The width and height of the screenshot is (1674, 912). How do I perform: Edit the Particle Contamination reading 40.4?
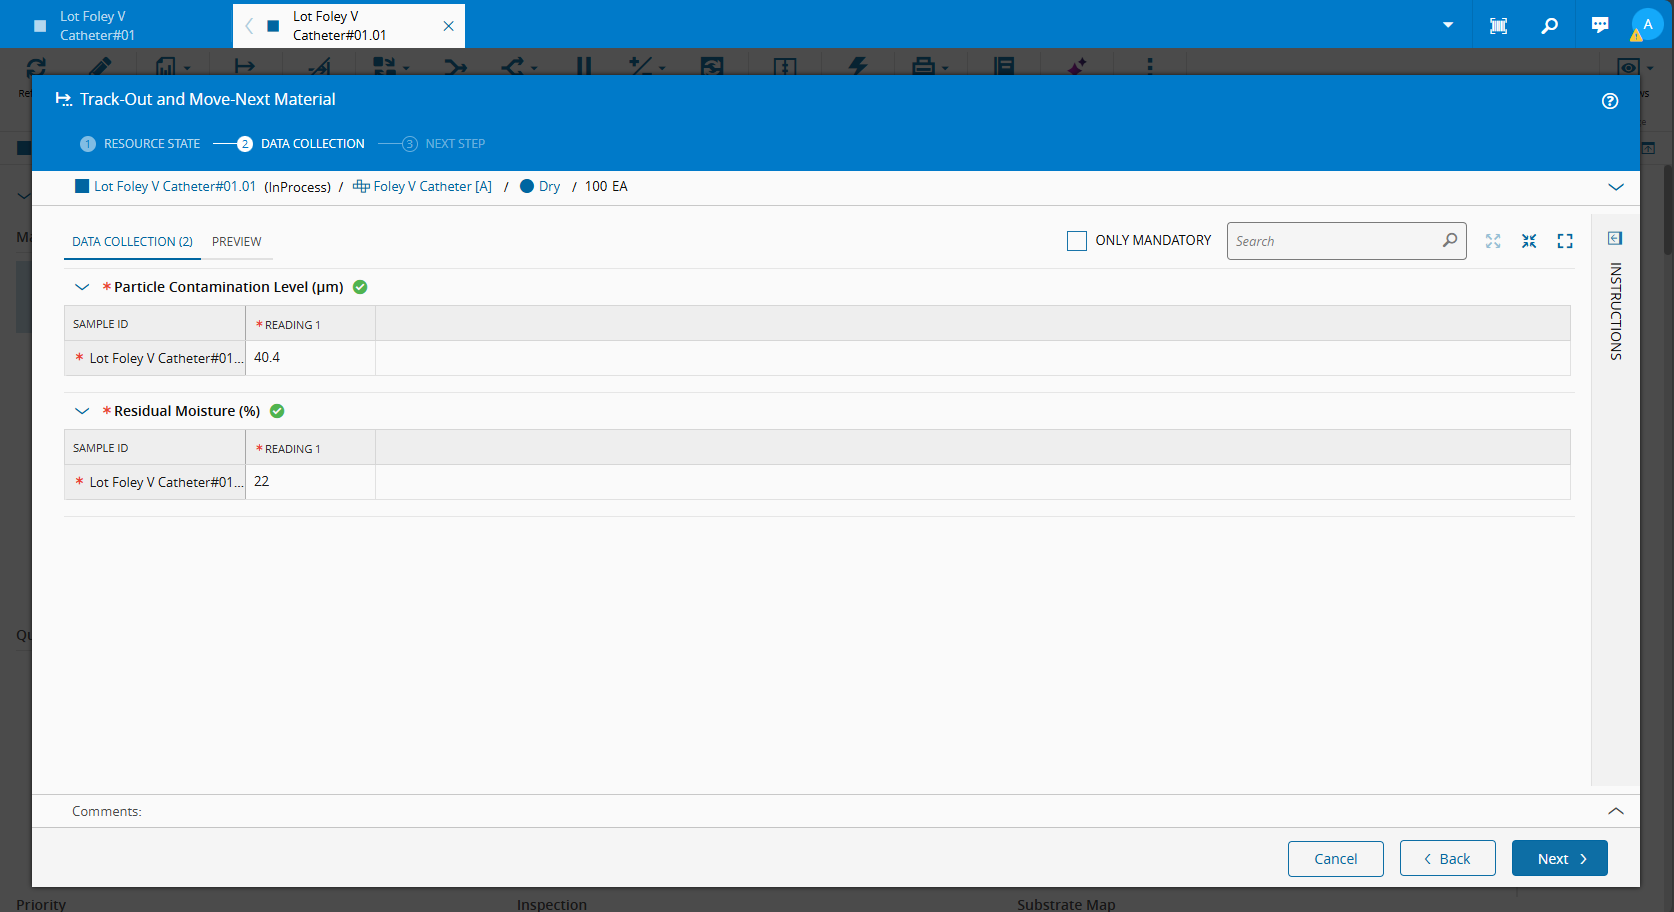coord(310,358)
